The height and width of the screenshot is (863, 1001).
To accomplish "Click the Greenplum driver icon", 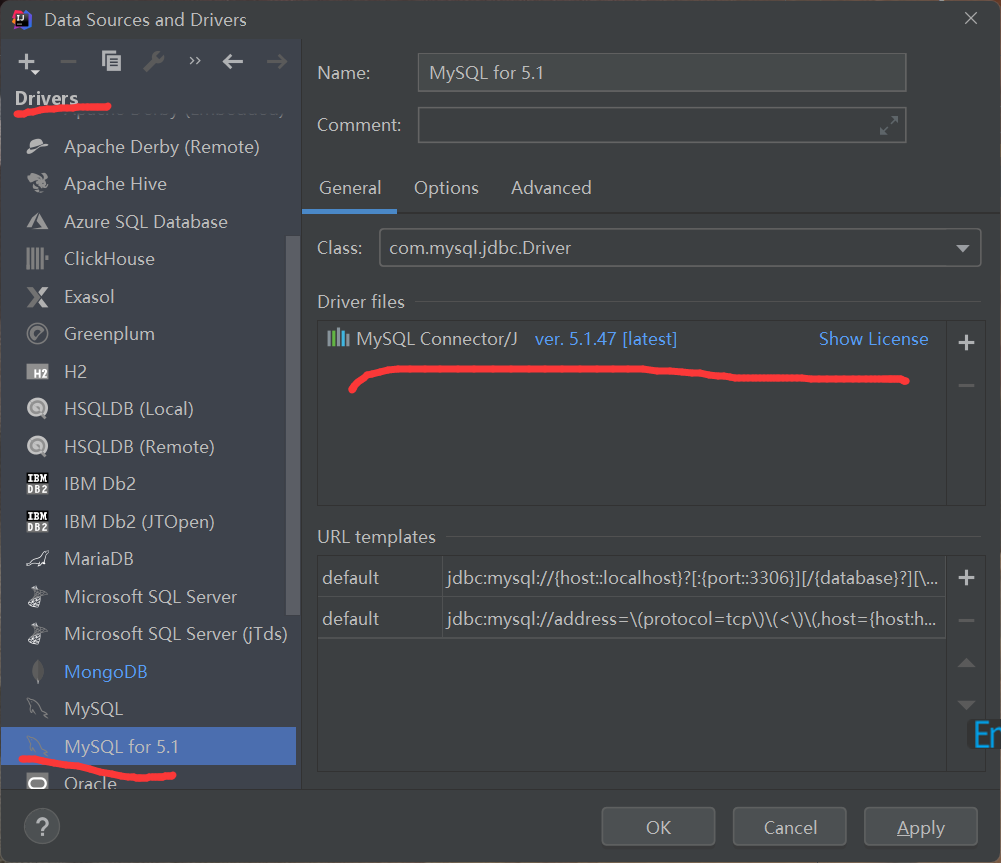I will [x=37, y=334].
